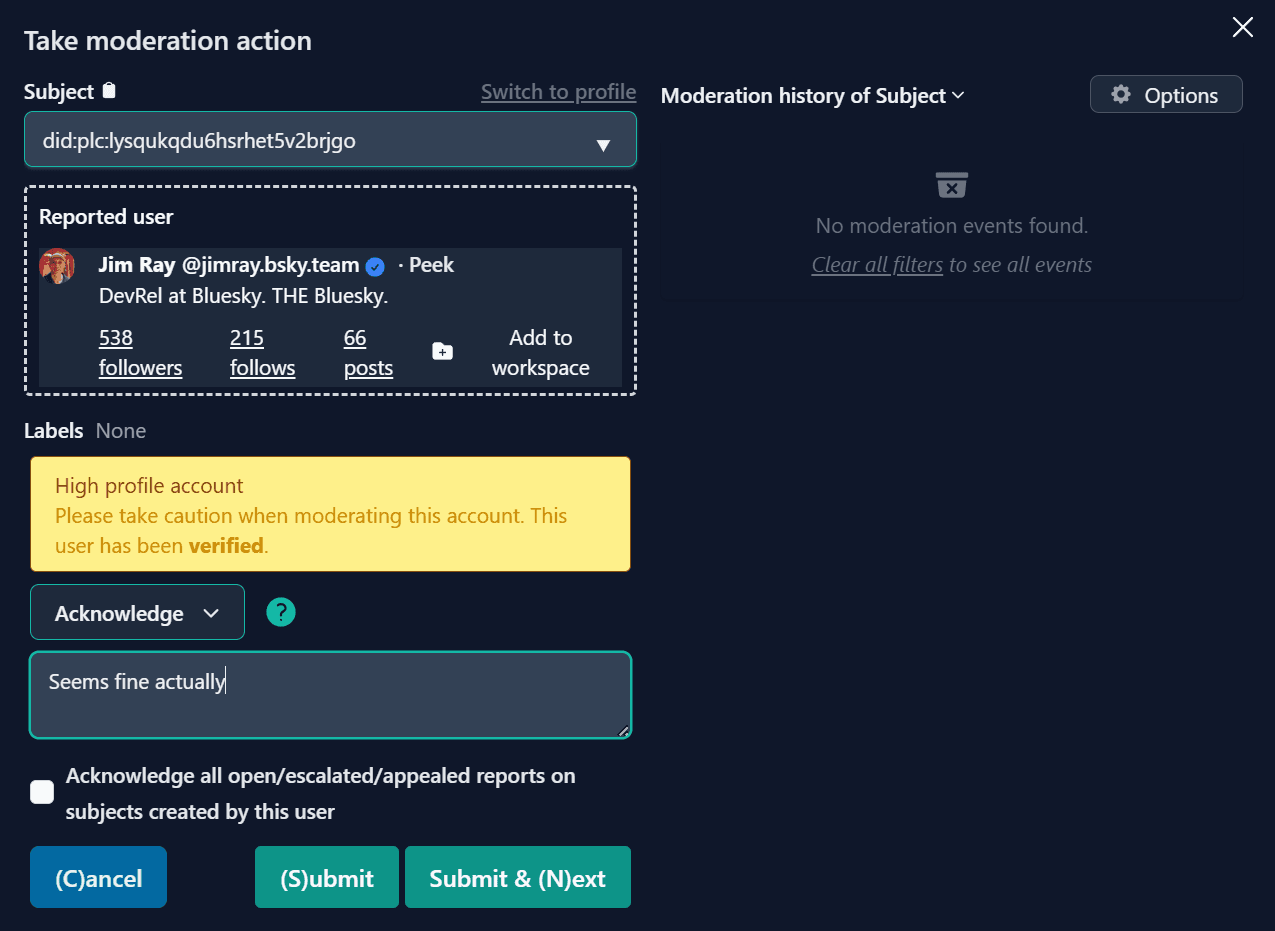1275x931 pixels.
Task: Click the gear icon in Options
Action: (x=1121, y=95)
